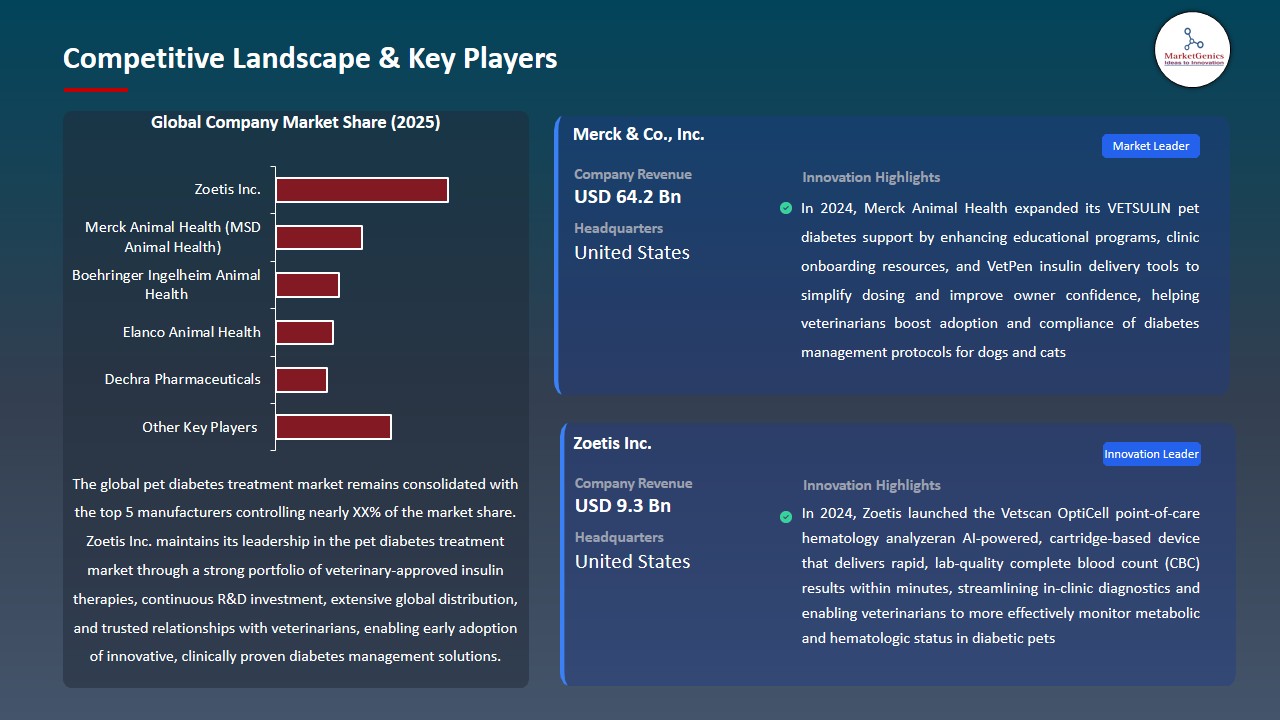This screenshot has width=1280, height=720.
Task: Select the Zoetis Inc. bar in chart
Action: [362, 190]
